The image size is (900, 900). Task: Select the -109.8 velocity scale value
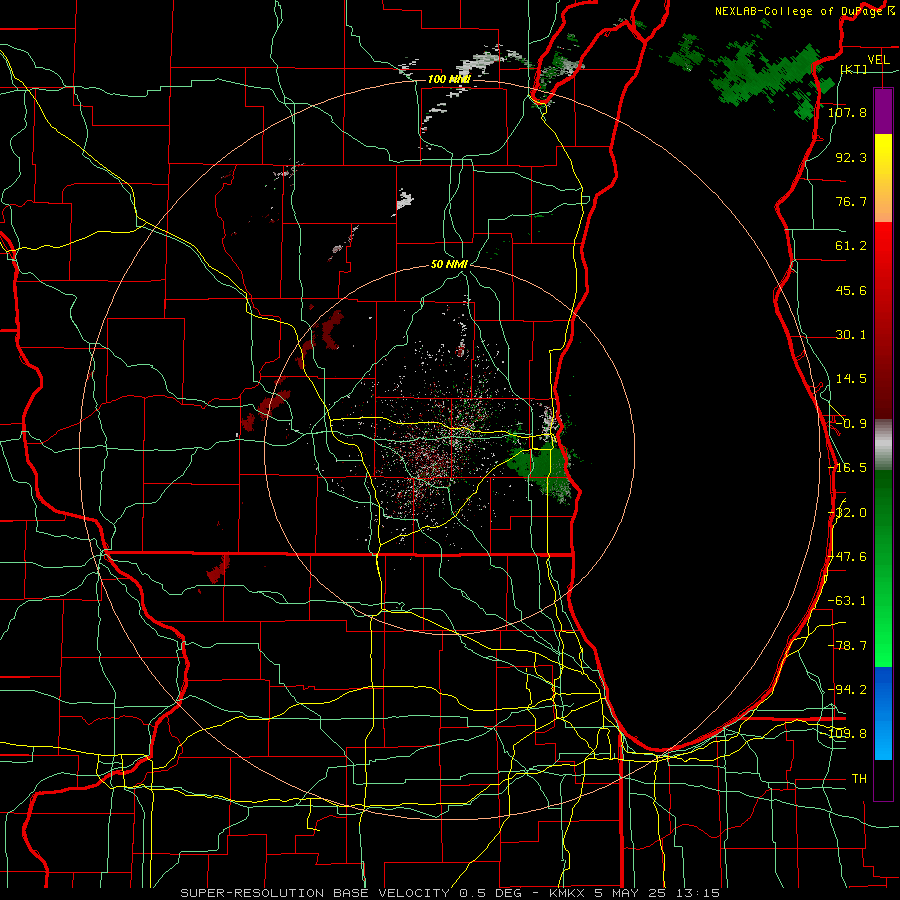[847, 734]
